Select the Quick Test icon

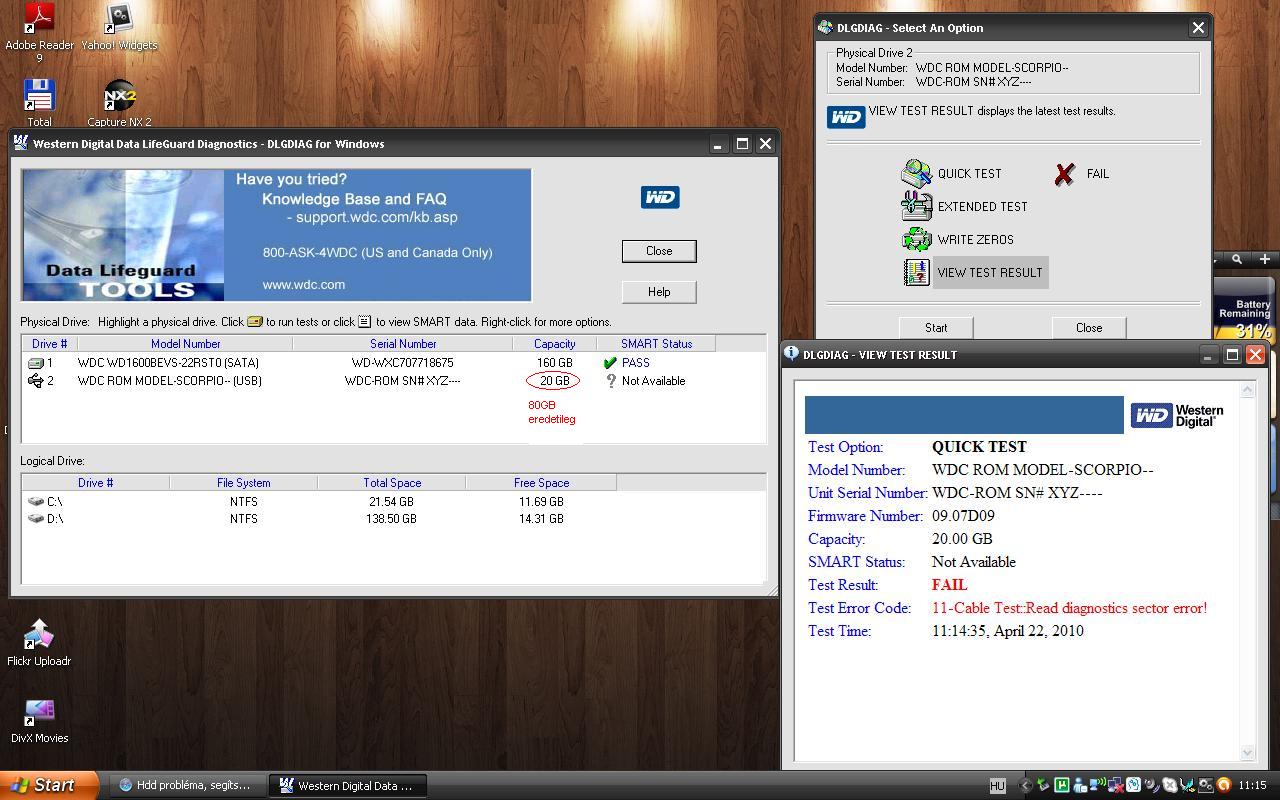coord(916,173)
